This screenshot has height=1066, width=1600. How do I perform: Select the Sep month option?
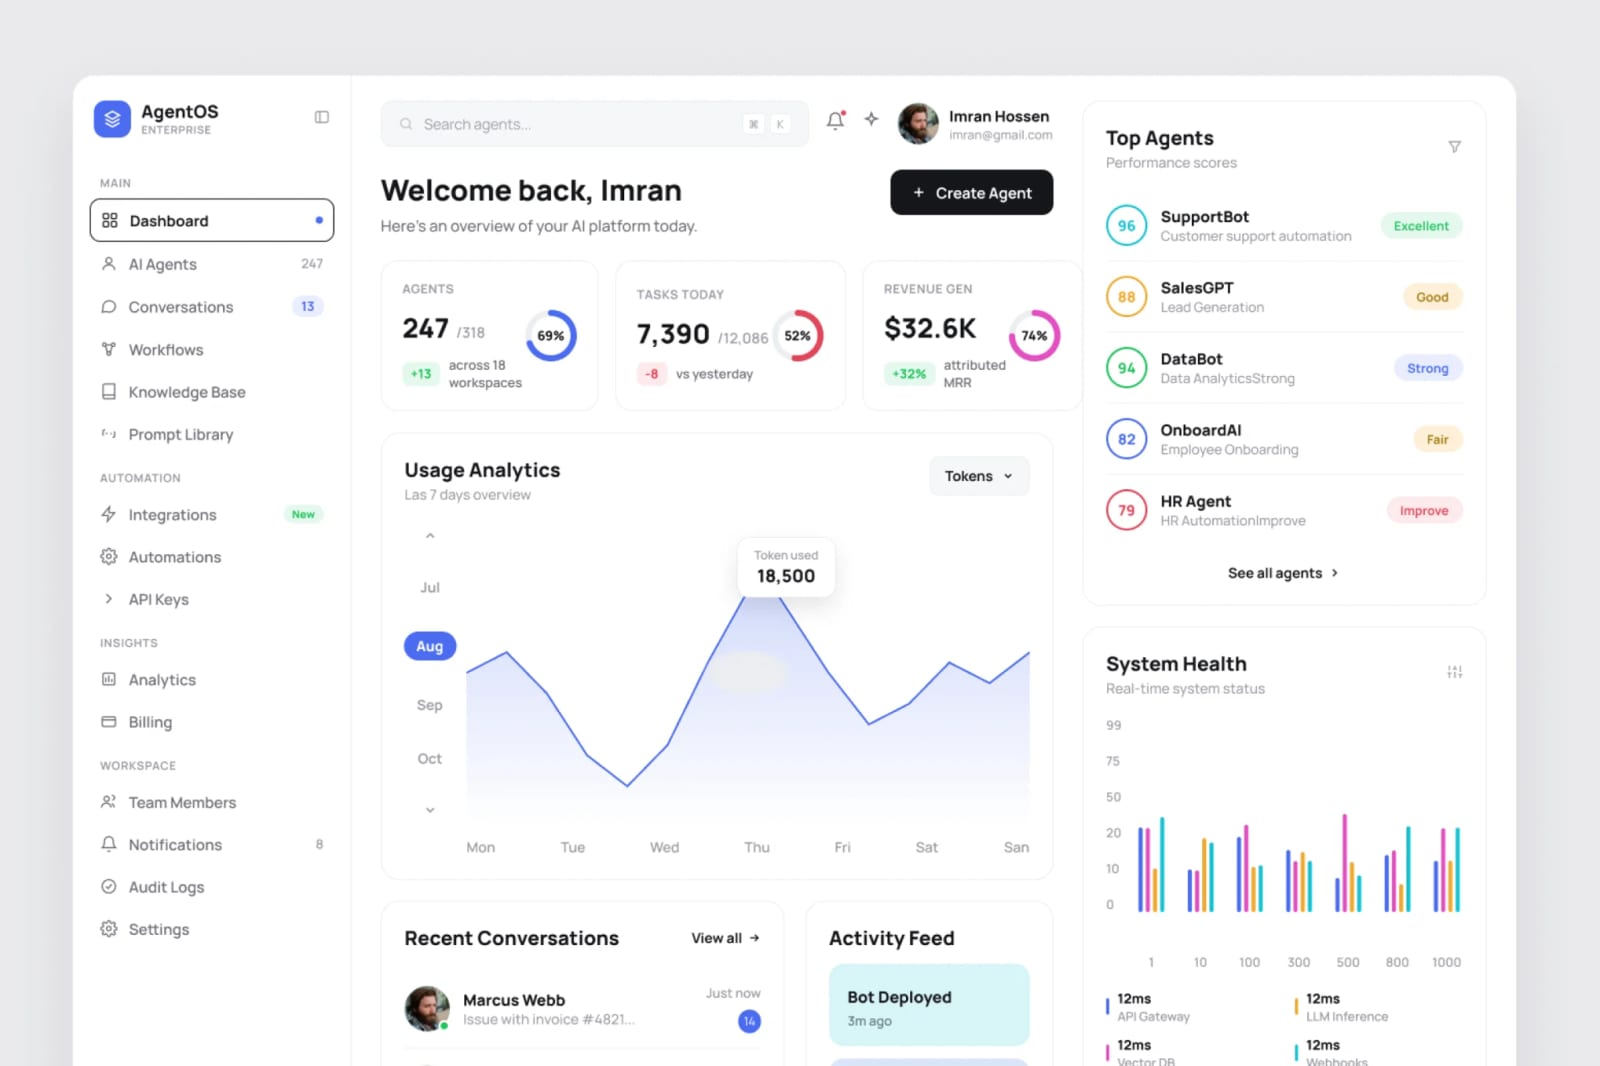430,705
